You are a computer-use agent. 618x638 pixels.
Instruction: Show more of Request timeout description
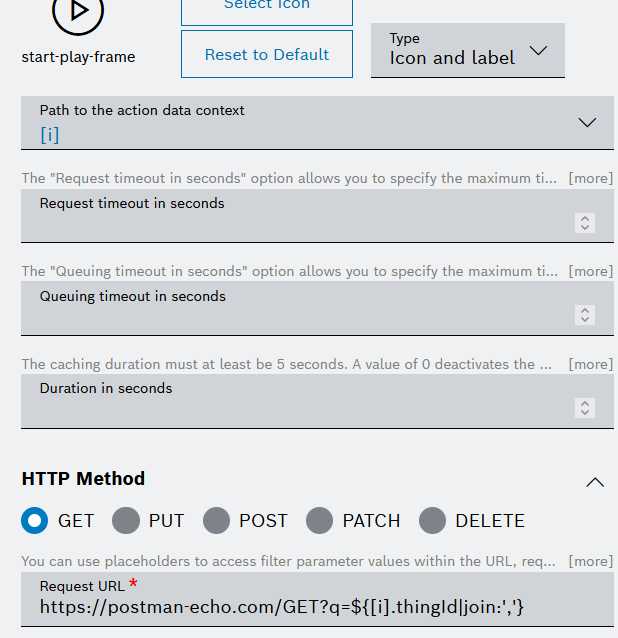(590, 178)
